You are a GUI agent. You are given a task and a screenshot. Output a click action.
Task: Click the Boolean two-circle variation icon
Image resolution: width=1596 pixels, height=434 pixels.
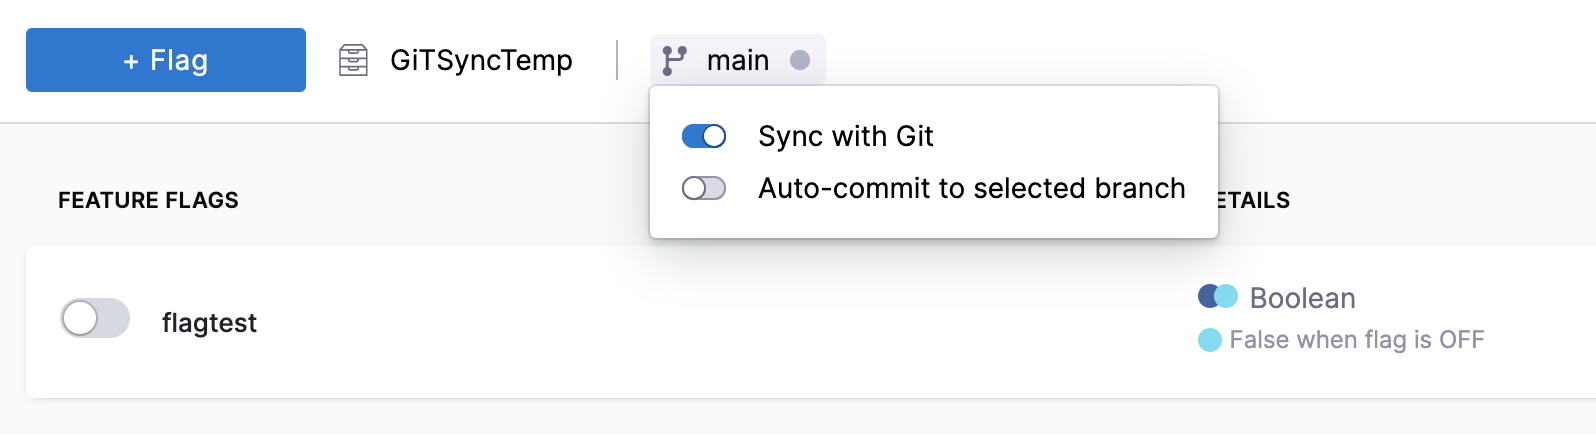[1218, 296]
